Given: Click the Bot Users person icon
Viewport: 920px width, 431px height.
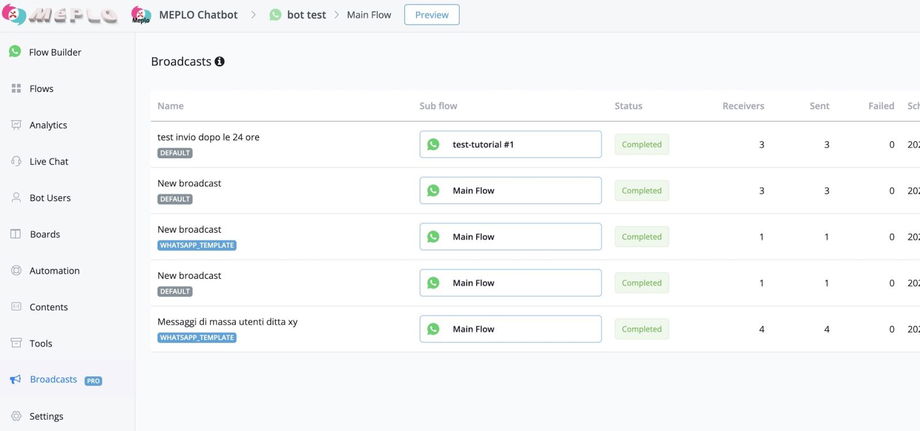Looking at the screenshot, I should click(16, 198).
